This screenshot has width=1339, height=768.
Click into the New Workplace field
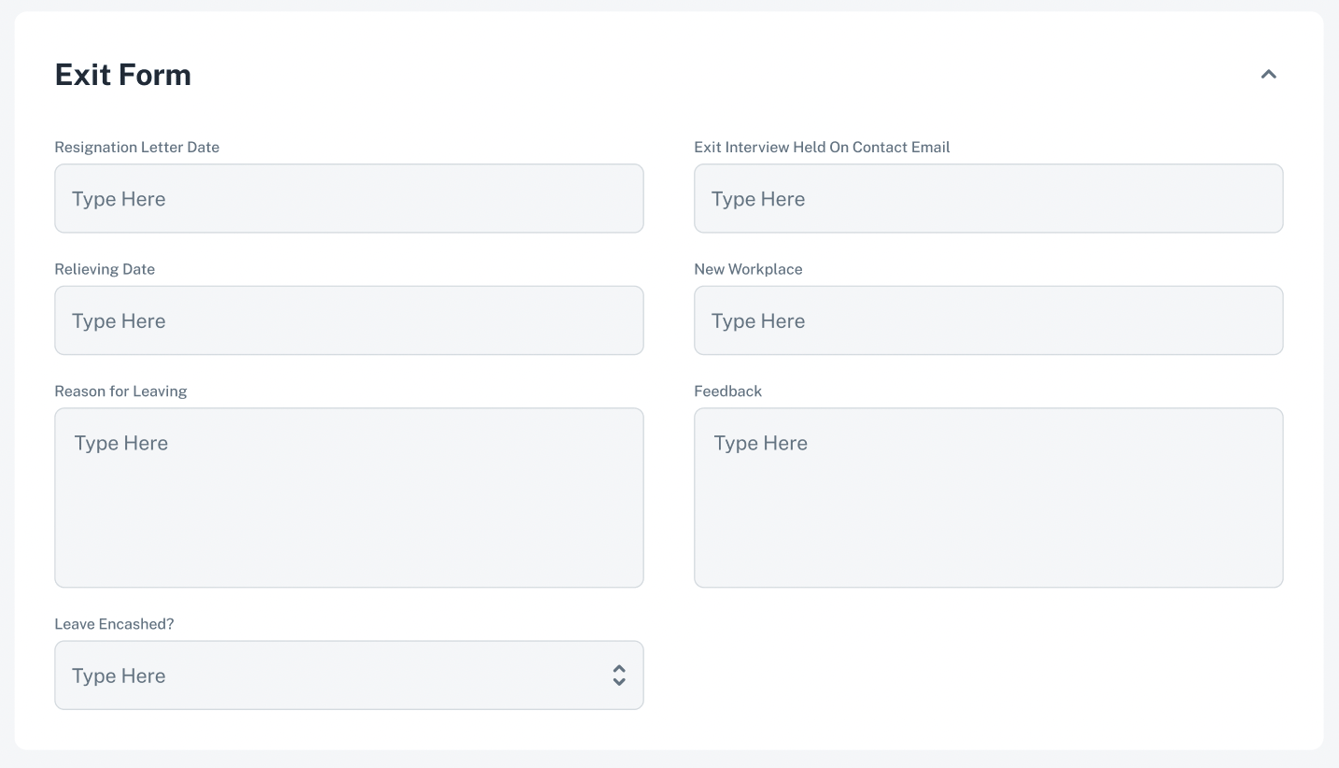point(988,320)
